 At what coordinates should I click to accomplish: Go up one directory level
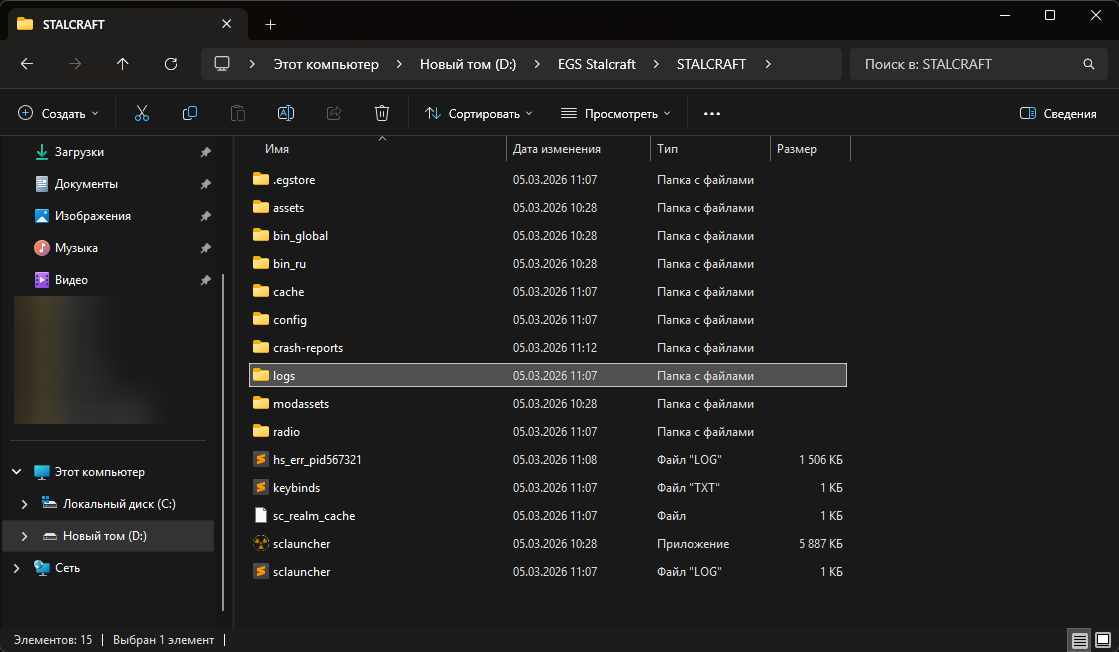pyautogui.click(x=123, y=64)
